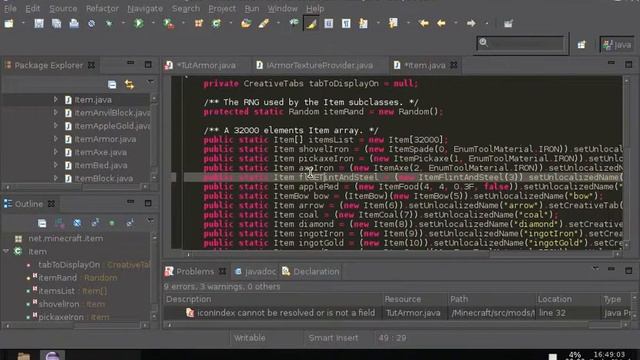Click the New Java Package icon
This screenshot has width=640, height=360.
coord(199,23)
